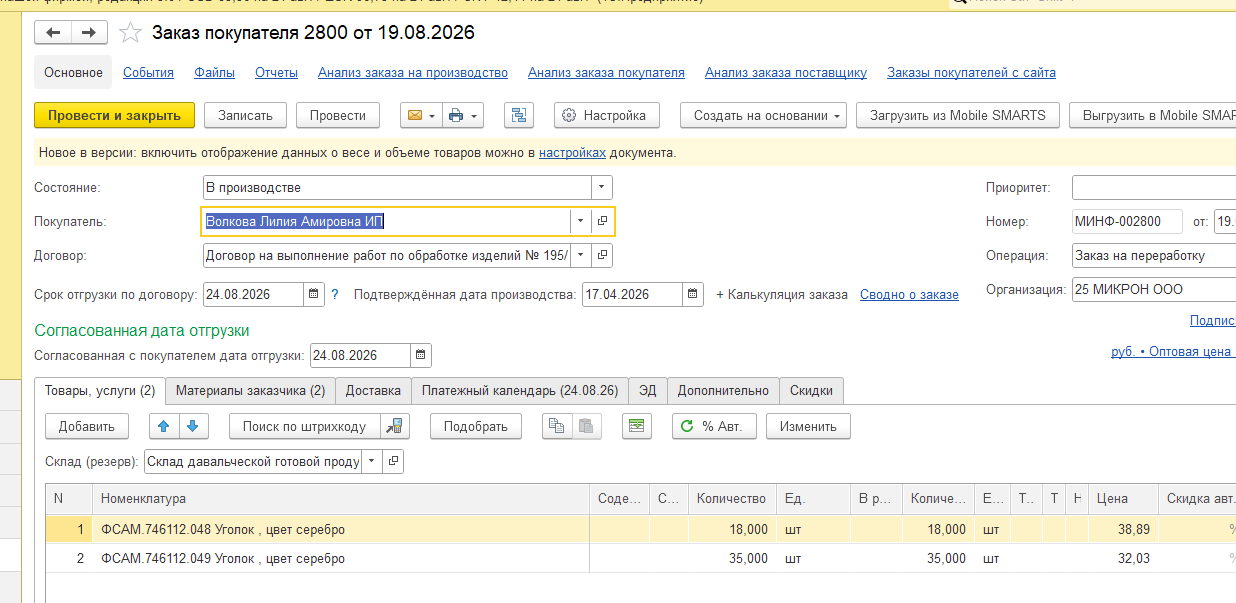The height and width of the screenshot is (603, 1236).
Task: Click the Добавить row button
Action: click(x=87, y=426)
